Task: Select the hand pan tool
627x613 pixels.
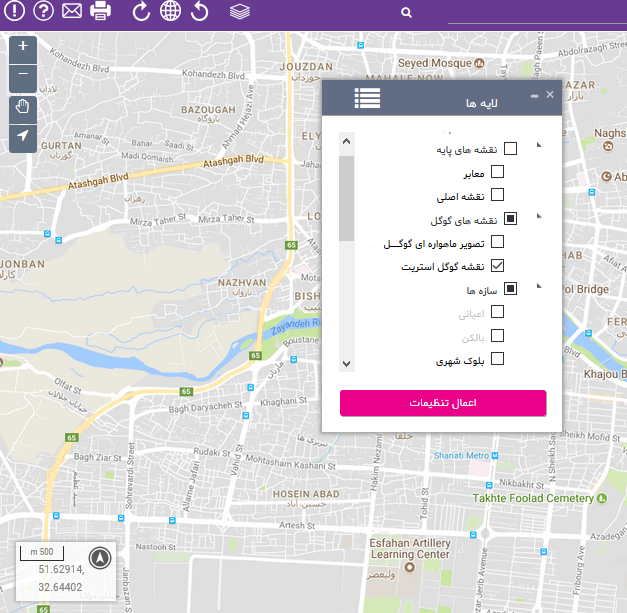Action: (x=23, y=109)
